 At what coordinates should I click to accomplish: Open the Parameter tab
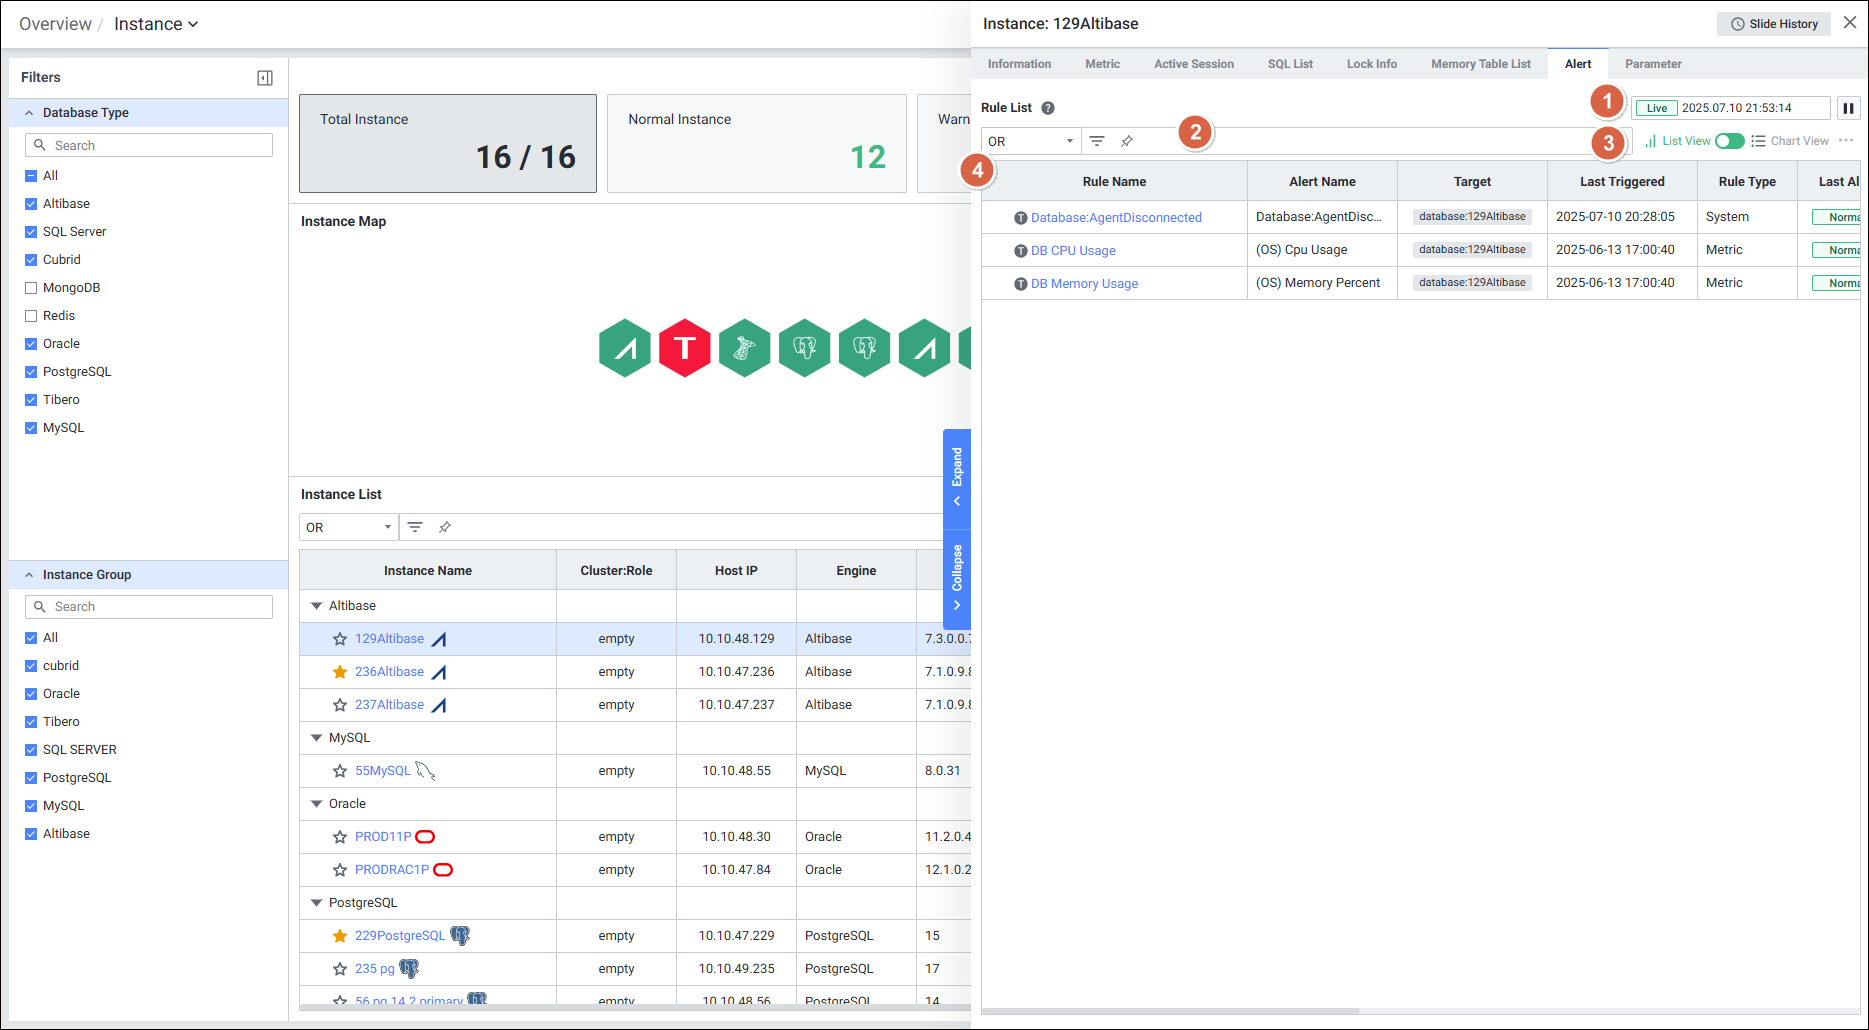tap(1652, 64)
